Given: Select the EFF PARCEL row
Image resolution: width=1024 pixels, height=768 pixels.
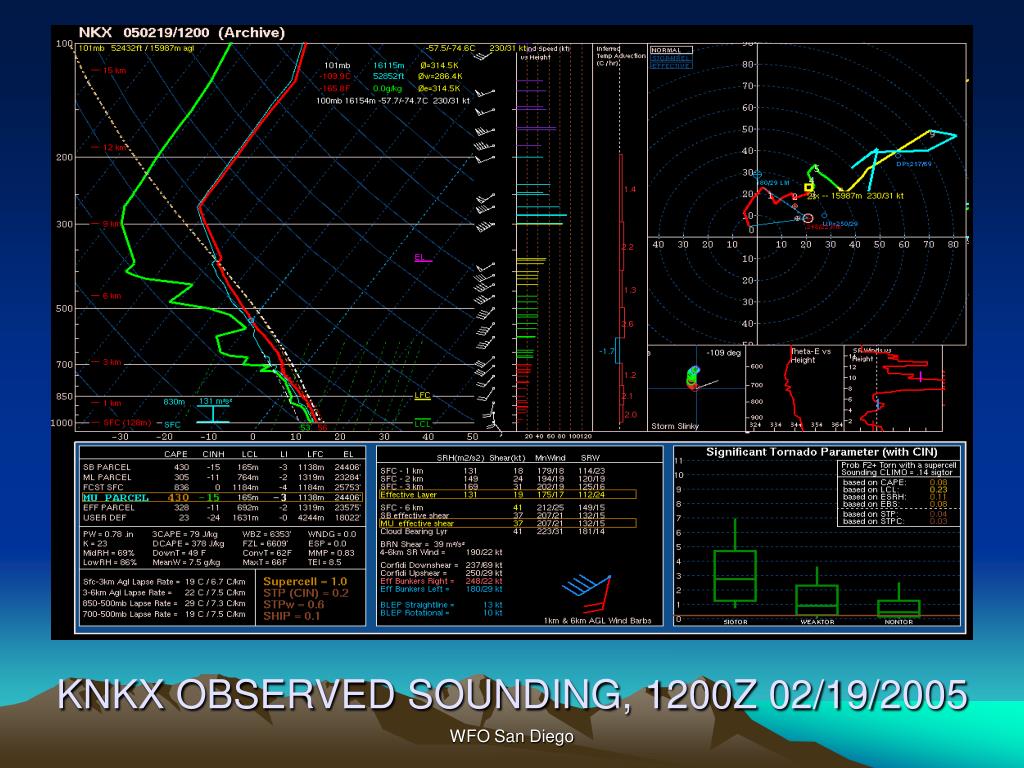Looking at the screenshot, I should point(221,507).
